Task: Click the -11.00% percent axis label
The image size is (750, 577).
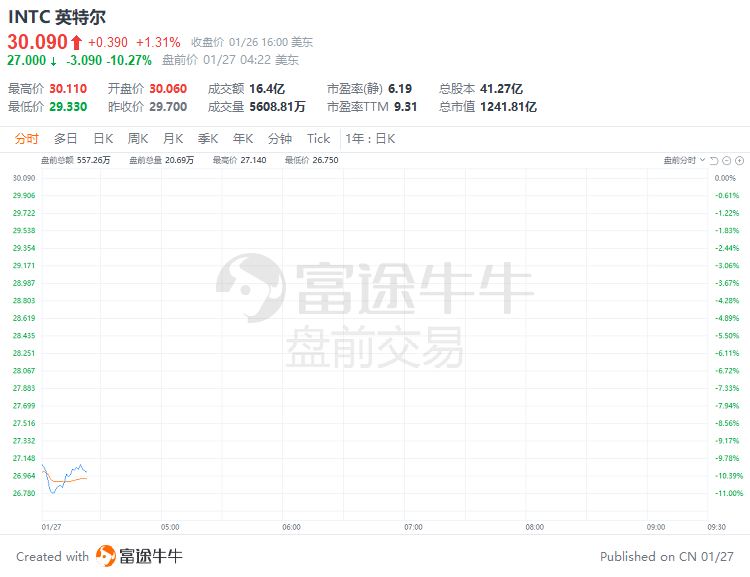Action: [x=729, y=493]
